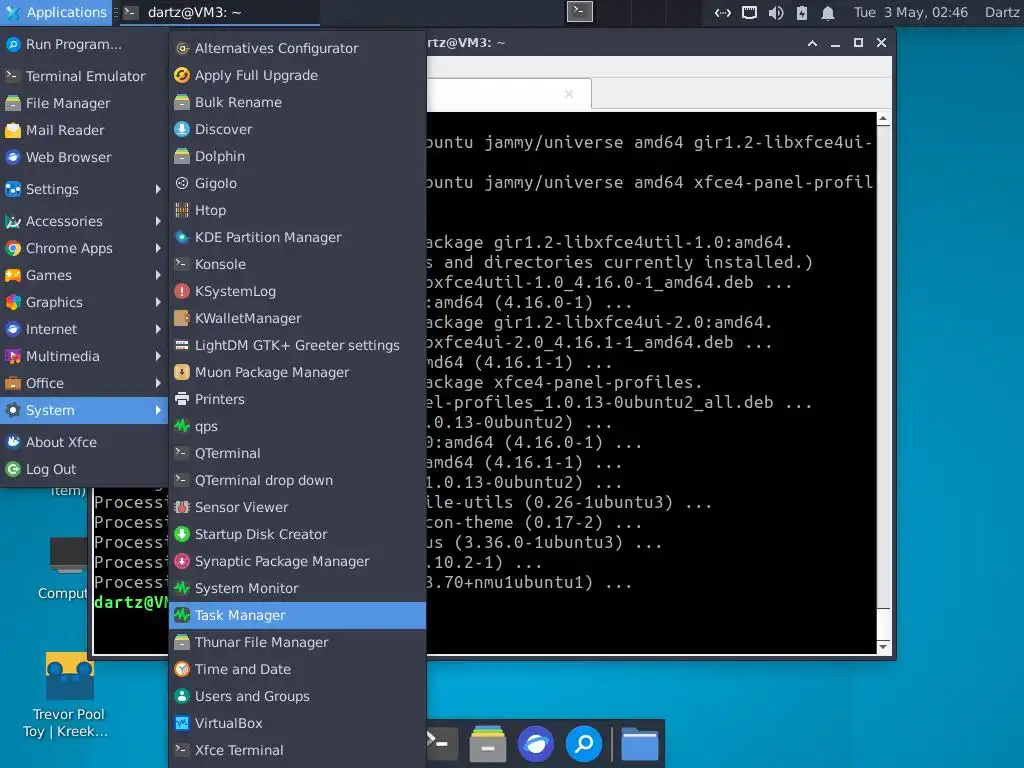Viewport: 1024px width, 768px height.
Task: Click the KSystemLog red warning icon
Action: (x=182, y=291)
